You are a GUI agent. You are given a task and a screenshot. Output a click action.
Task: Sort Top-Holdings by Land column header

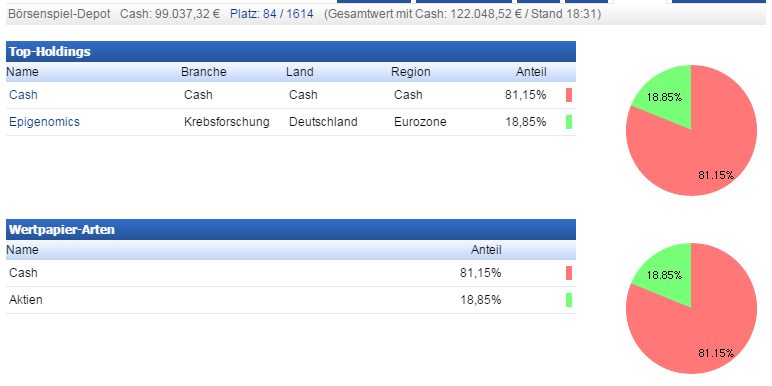tap(299, 72)
